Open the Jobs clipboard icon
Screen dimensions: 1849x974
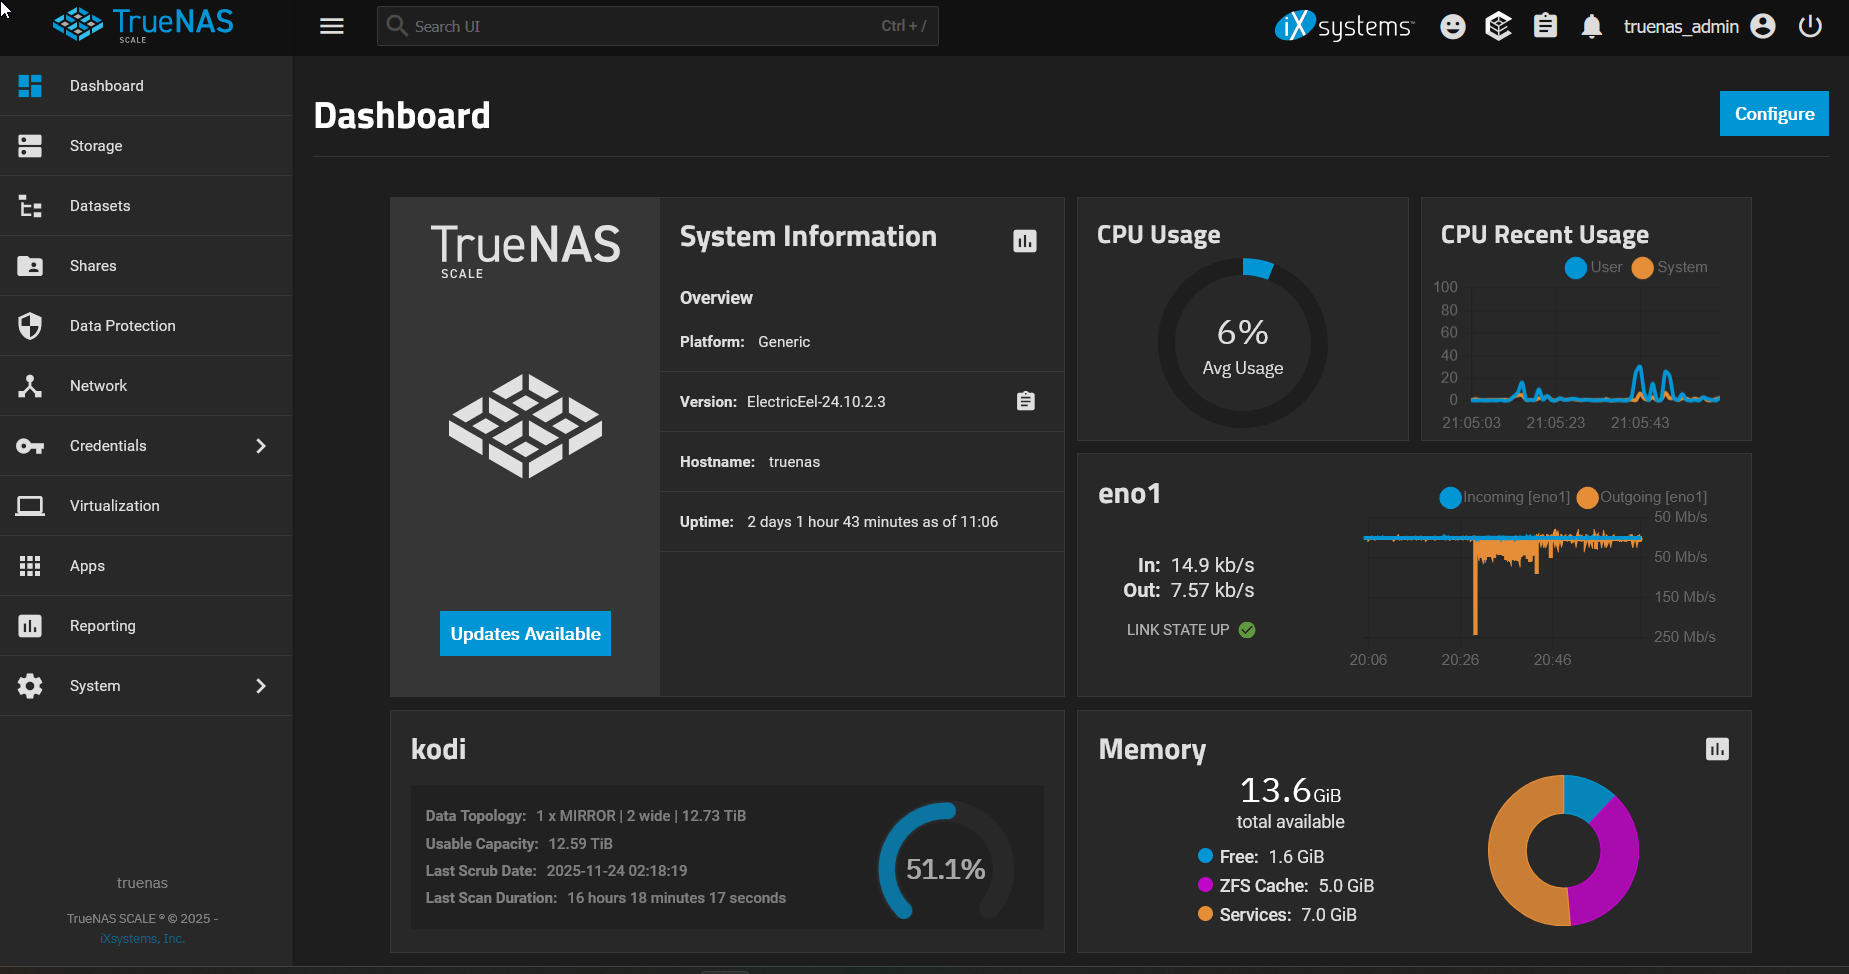pyautogui.click(x=1545, y=27)
